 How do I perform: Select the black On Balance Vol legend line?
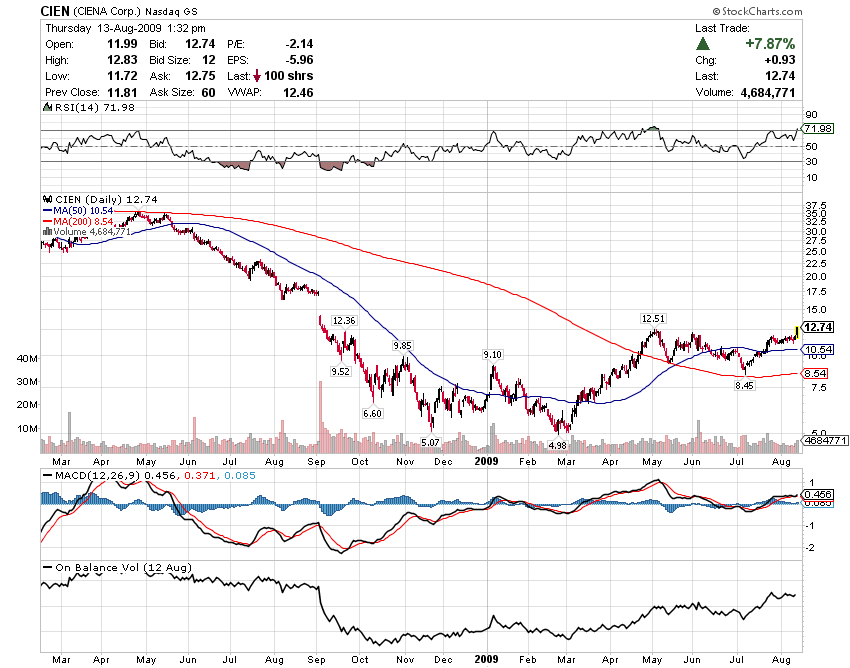pyautogui.click(x=48, y=568)
